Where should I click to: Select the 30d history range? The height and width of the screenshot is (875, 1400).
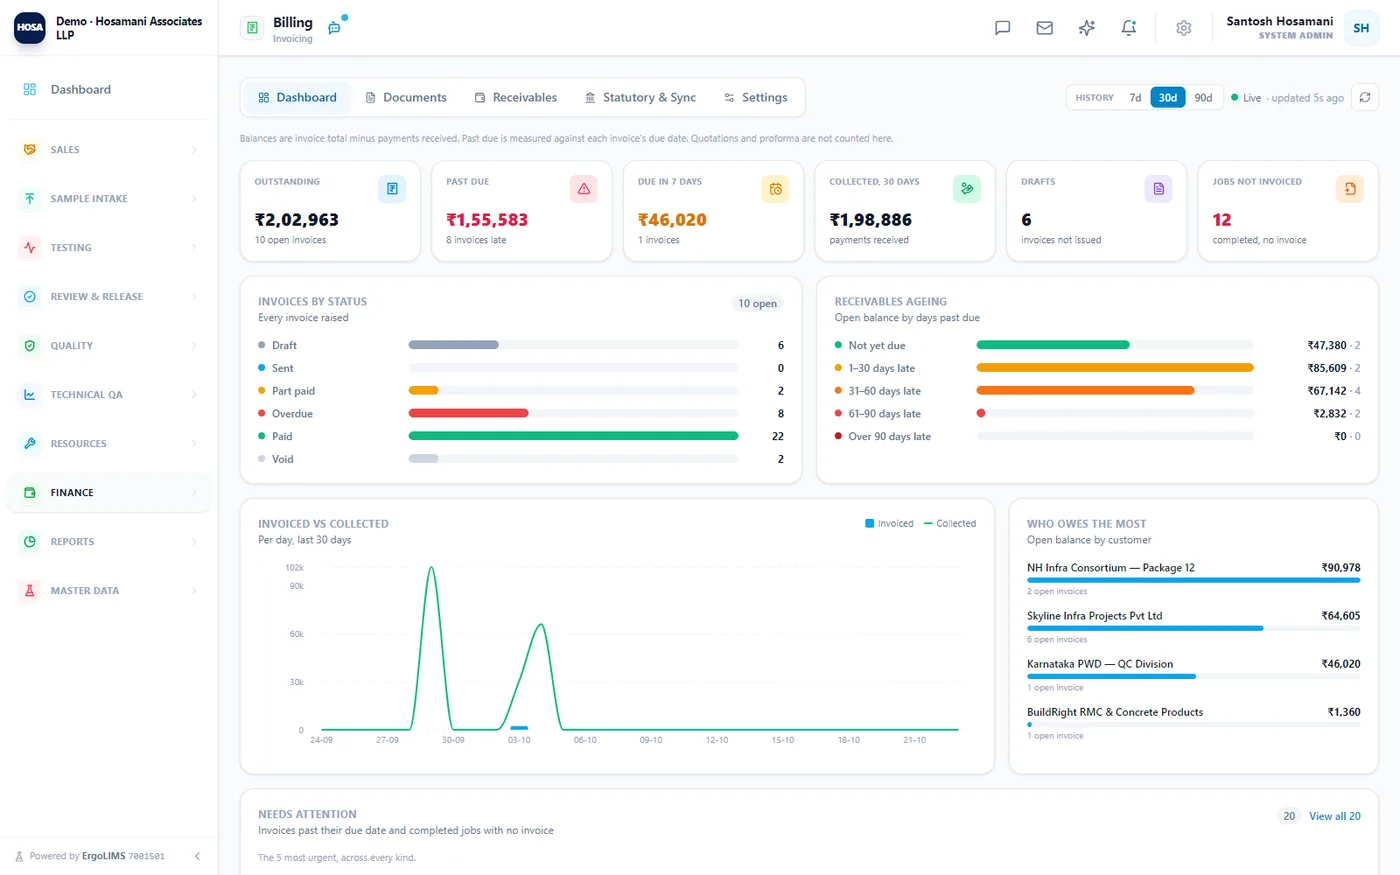1167,97
